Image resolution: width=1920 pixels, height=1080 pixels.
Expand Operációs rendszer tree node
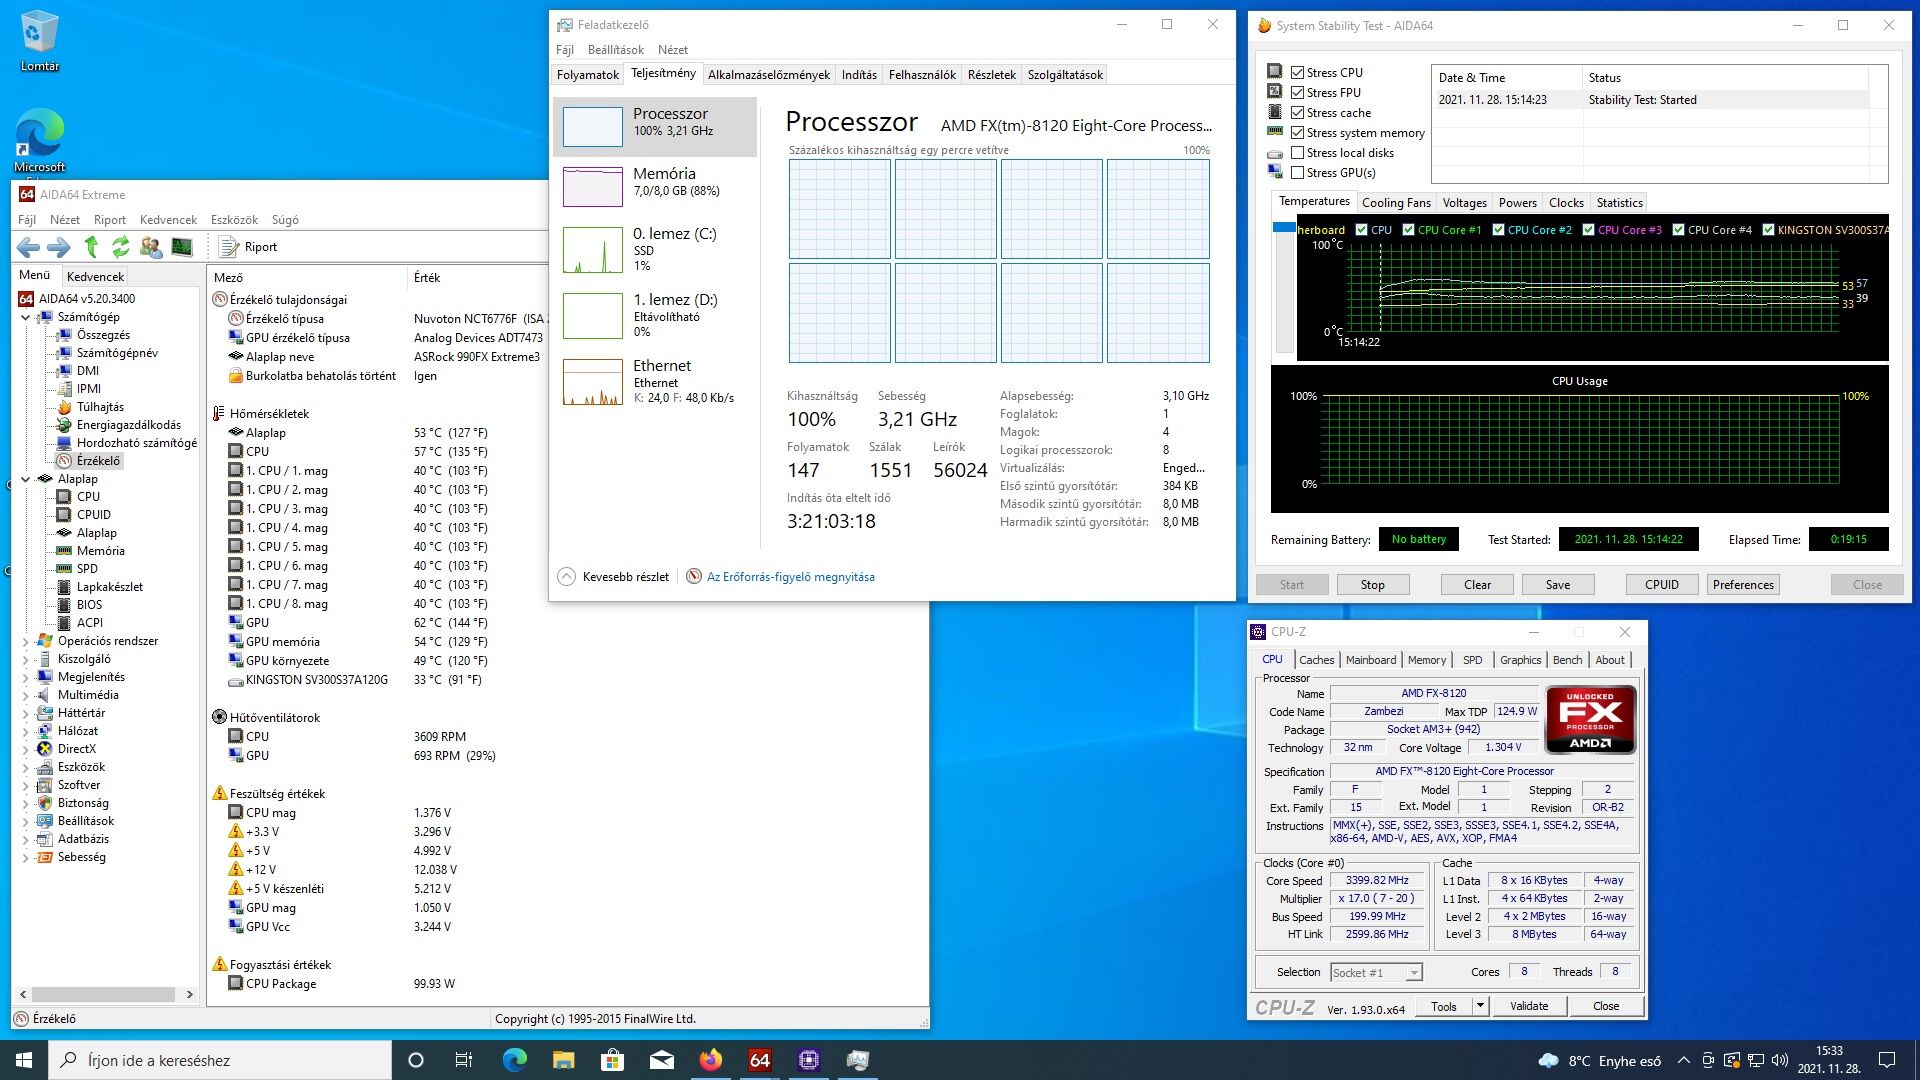point(25,641)
